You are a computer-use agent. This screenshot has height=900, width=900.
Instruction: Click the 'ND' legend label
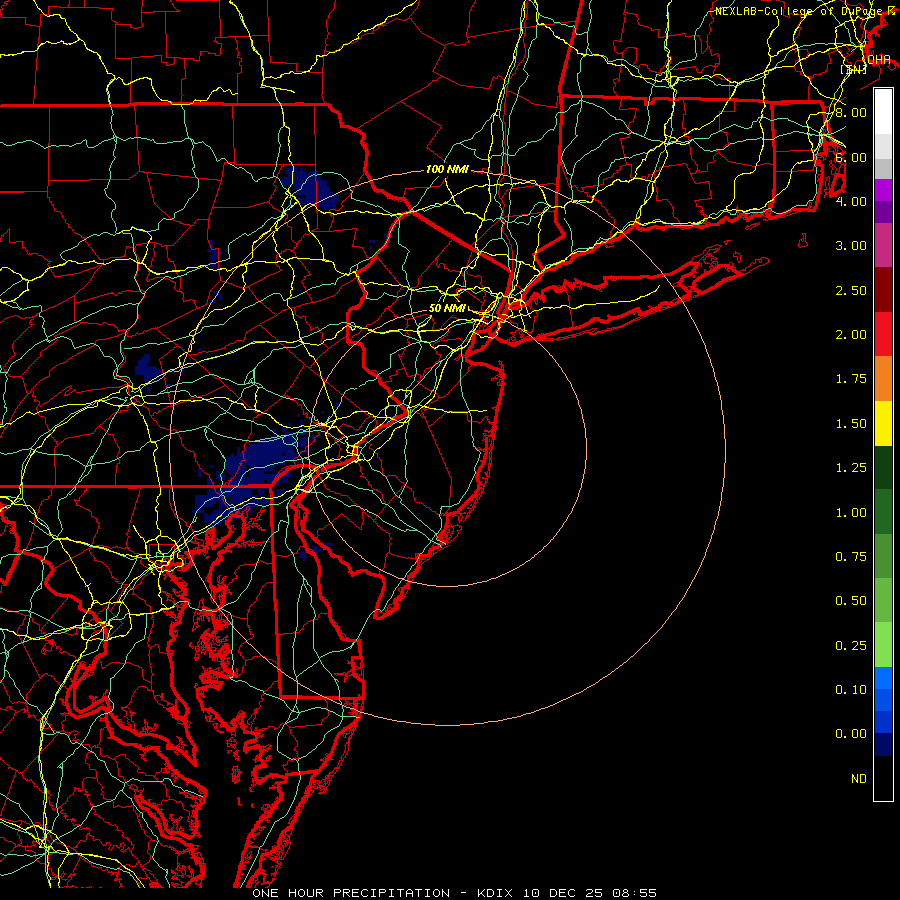(859, 779)
